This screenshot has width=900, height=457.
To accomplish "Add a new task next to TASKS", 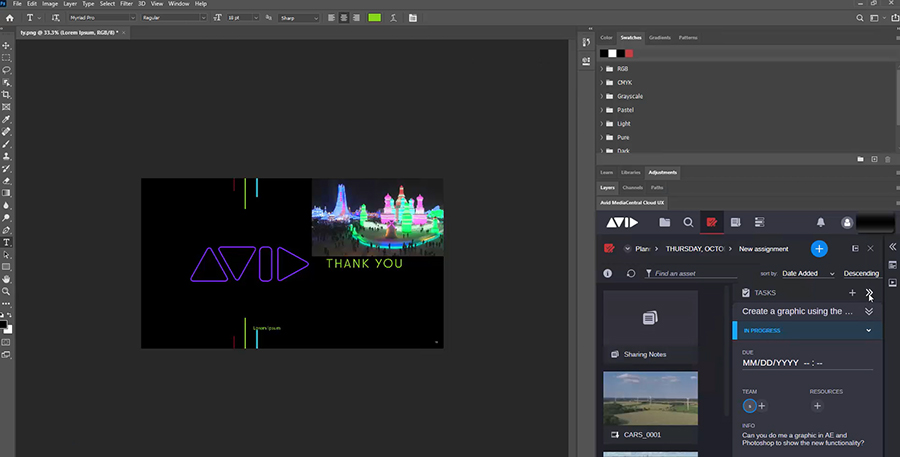I will [x=852, y=293].
